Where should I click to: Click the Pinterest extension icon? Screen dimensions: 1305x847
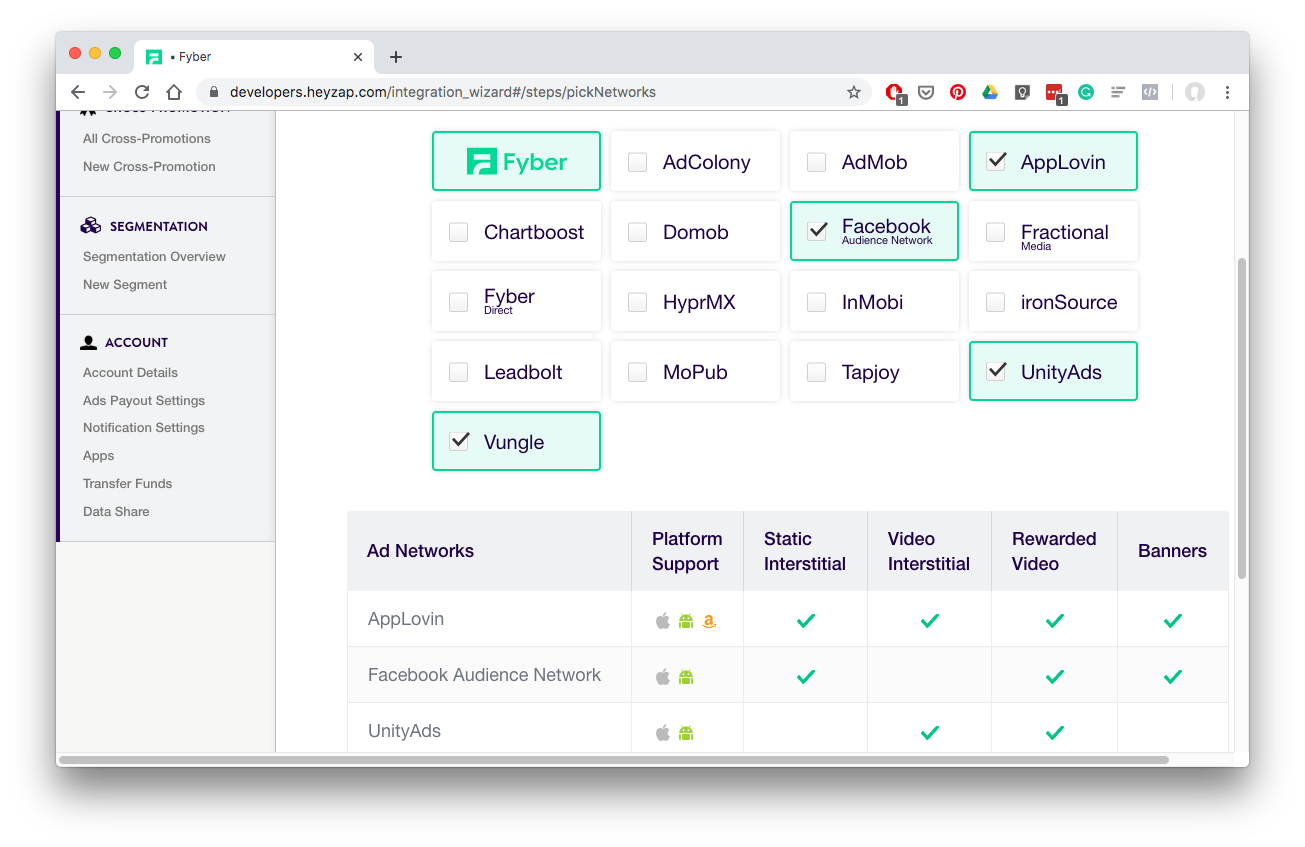coord(958,92)
